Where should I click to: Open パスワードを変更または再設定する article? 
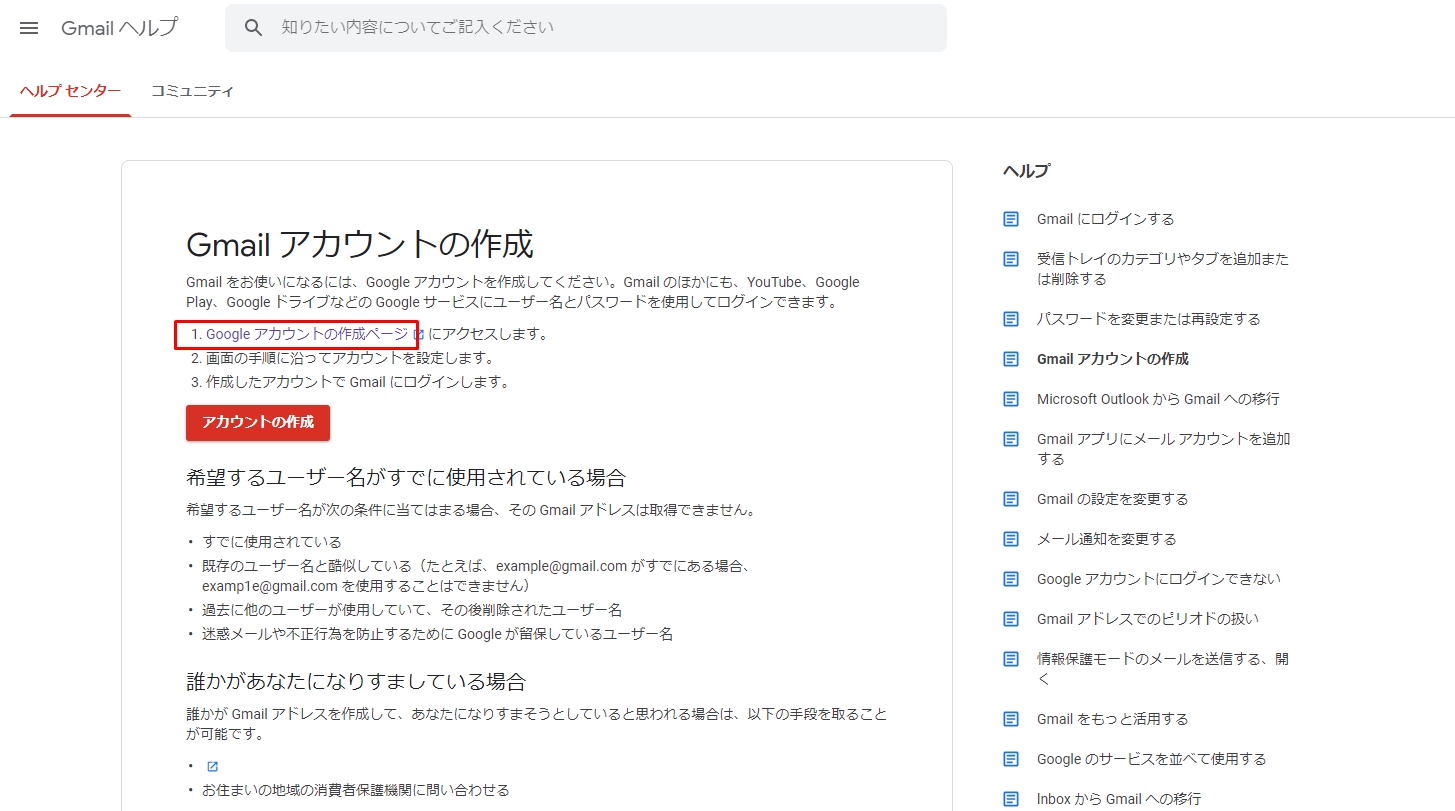pyautogui.click(x=1148, y=319)
